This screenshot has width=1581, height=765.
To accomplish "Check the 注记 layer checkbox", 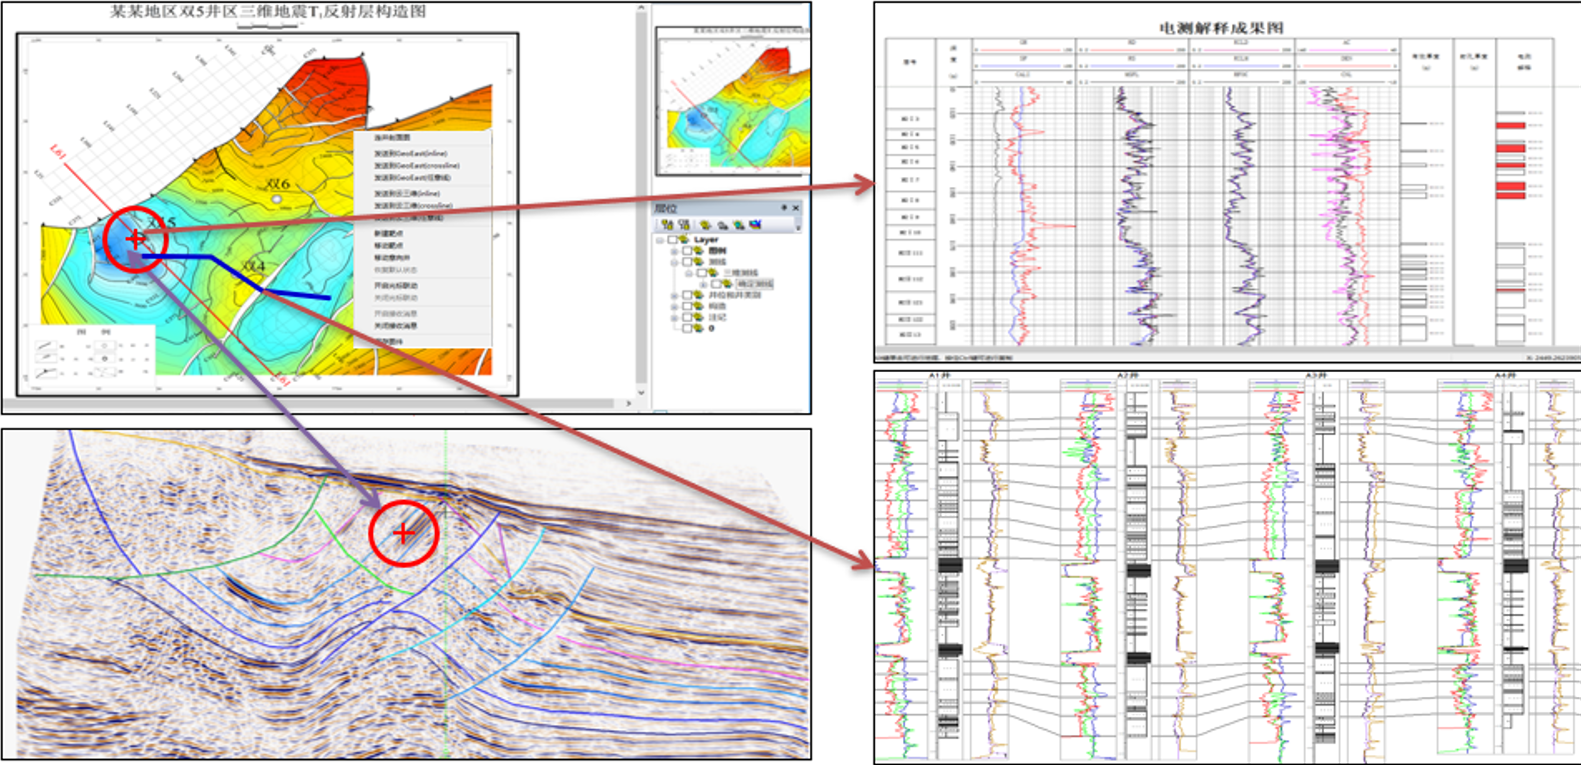I will [687, 317].
